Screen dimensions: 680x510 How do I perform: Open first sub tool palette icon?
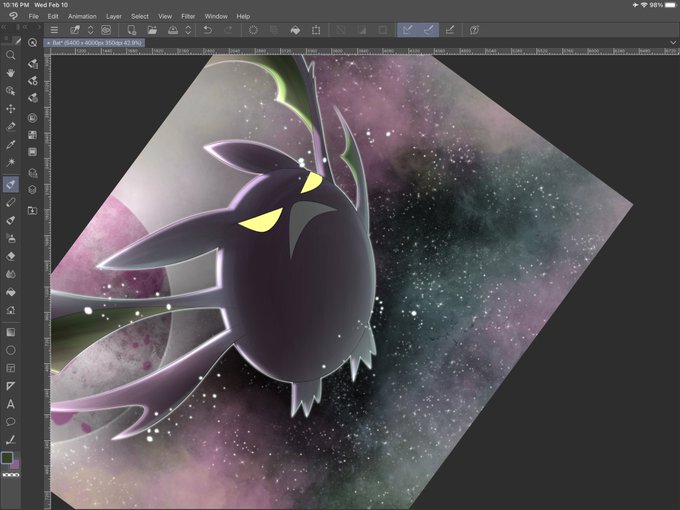point(33,64)
